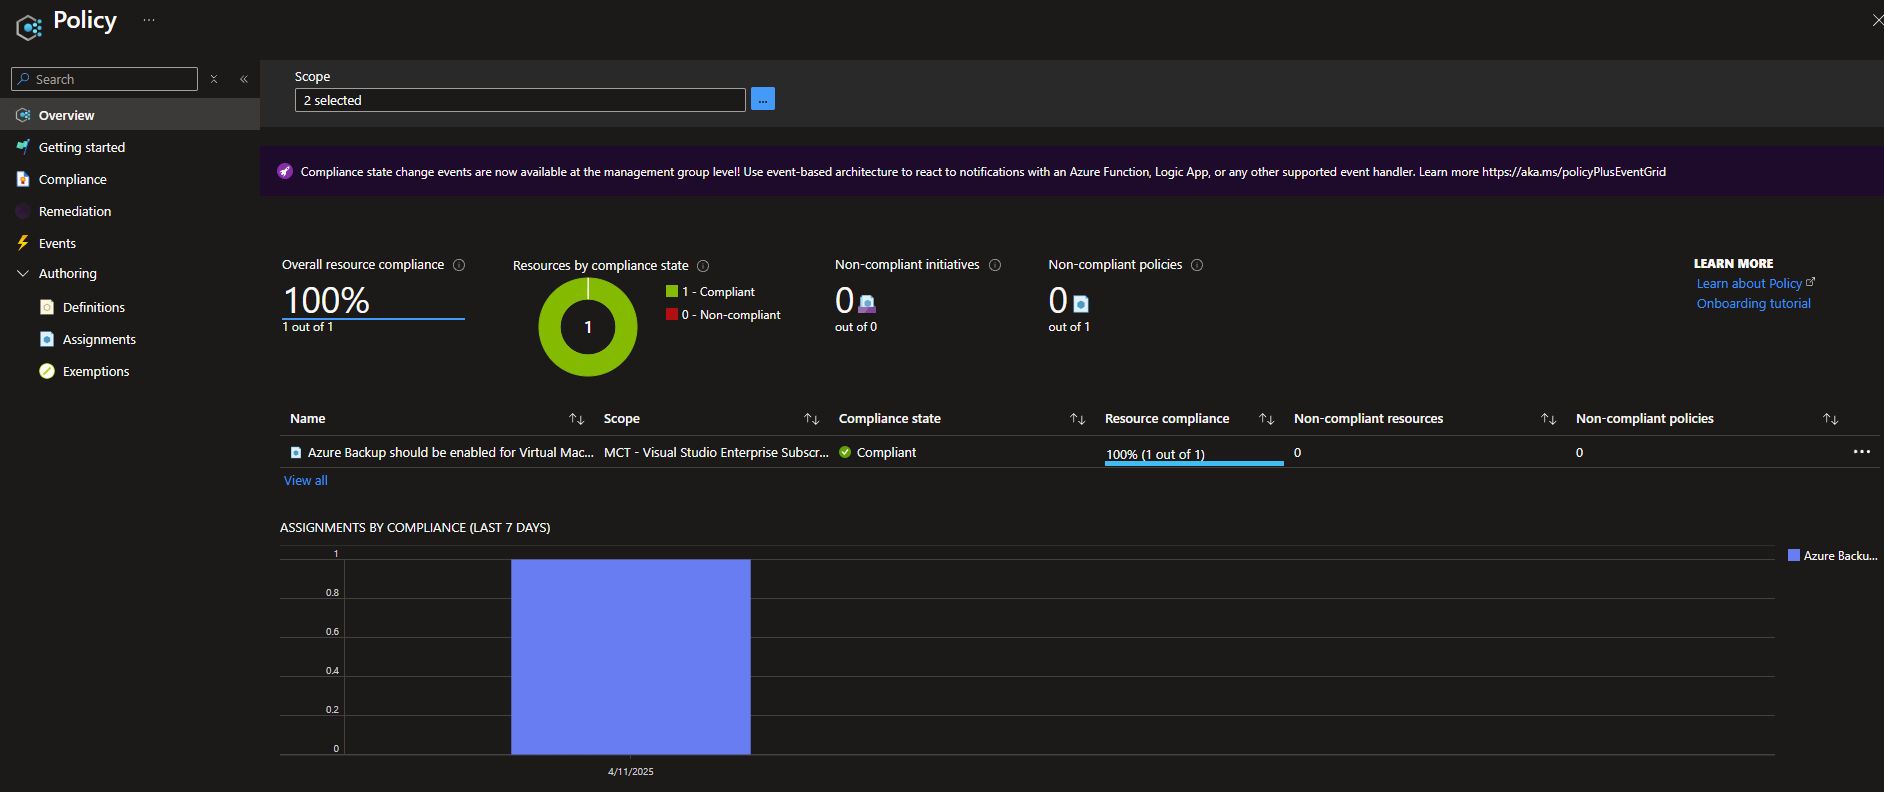Screen dimensions: 1884x792
Task: Click info icon beside Non-compliant policies
Action: [x=1197, y=265]
